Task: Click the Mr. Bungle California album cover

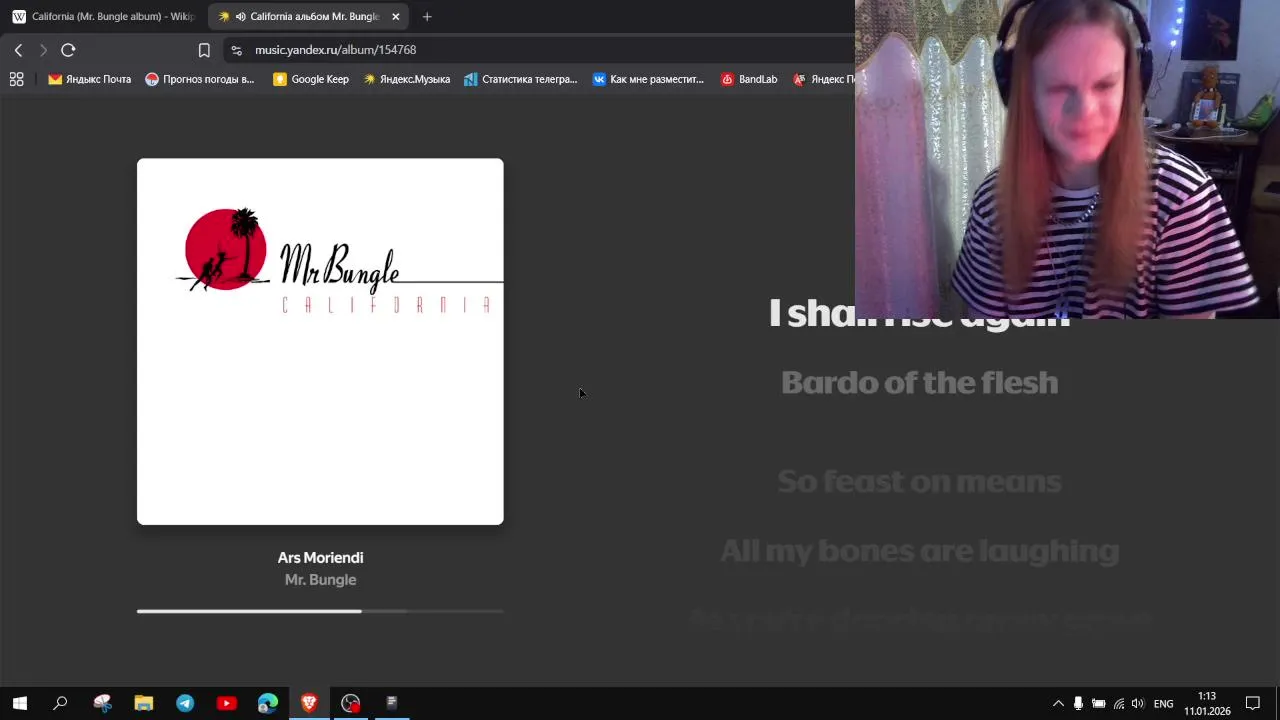Action: click(320, 341)
